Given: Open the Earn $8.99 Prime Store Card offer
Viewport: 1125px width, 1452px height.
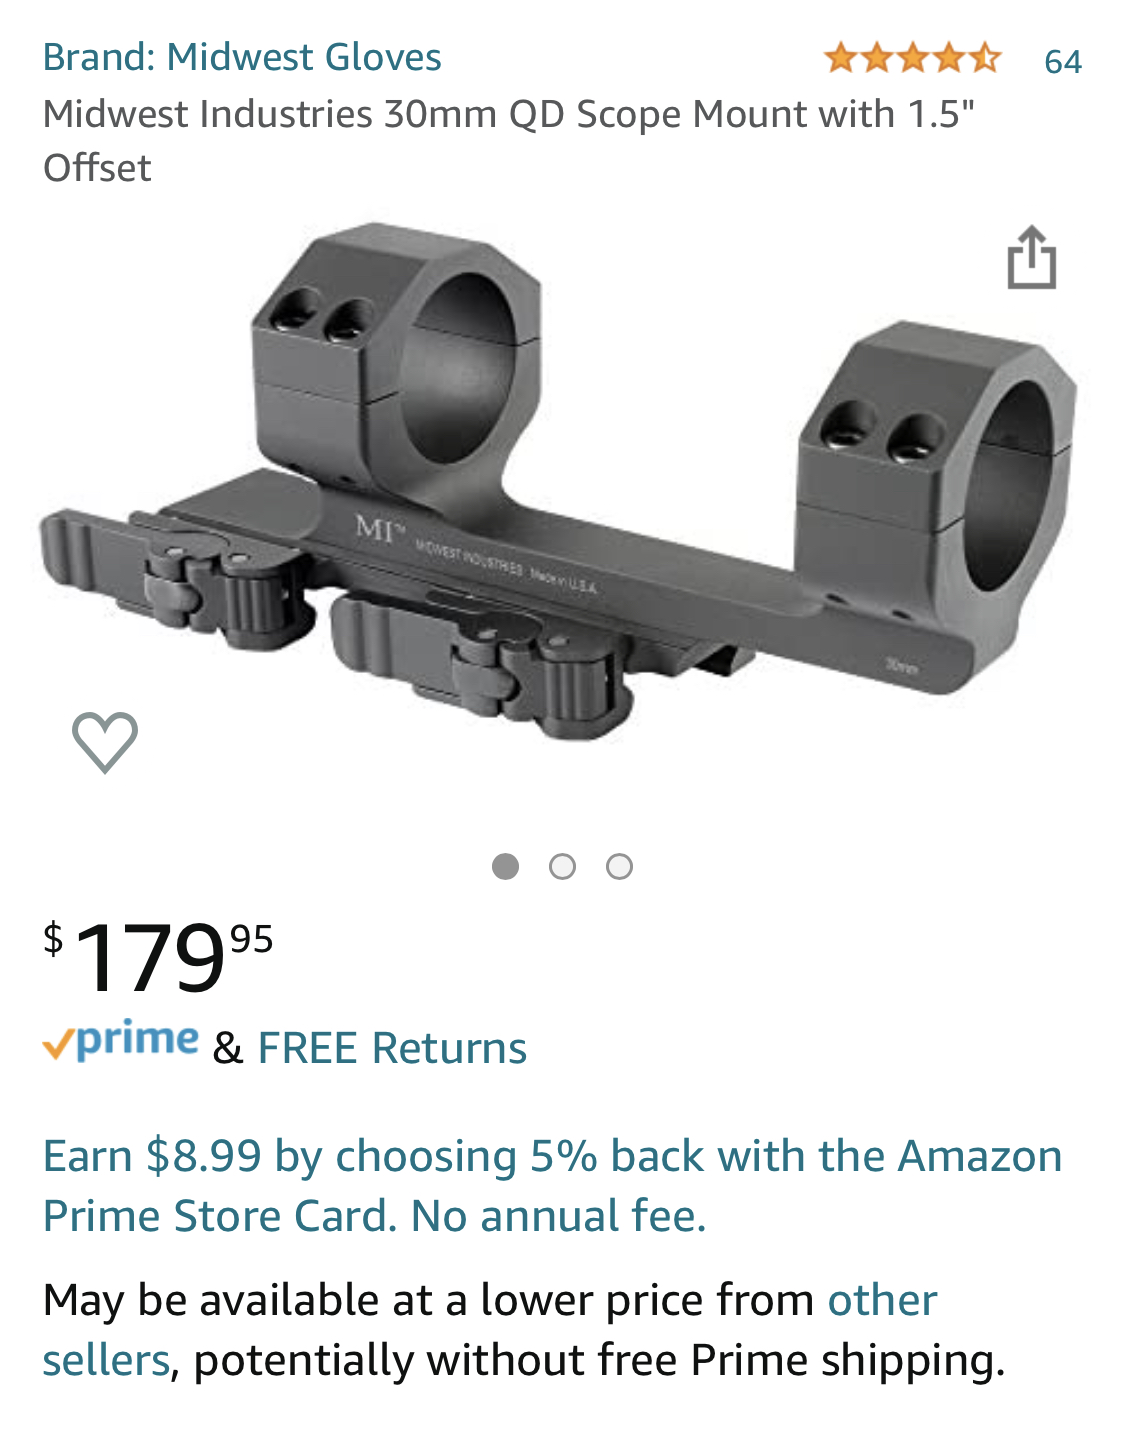Looking at the screenshot, I should coord(552,1186).
